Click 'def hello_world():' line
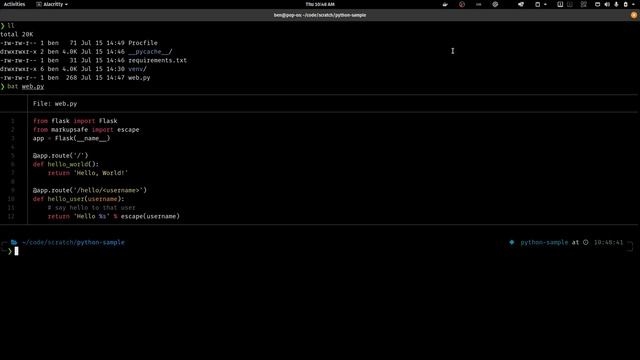Viewport: 640px width, 360px height. [66, 164]
